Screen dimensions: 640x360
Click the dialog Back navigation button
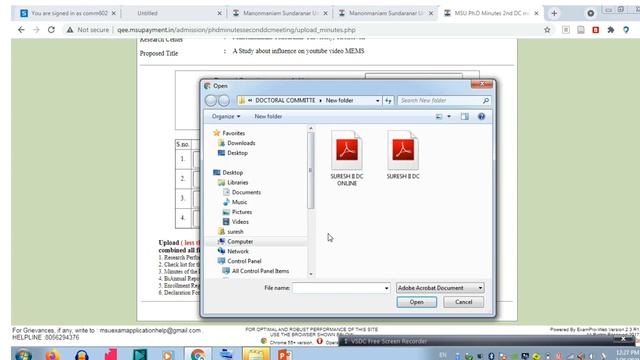211,100
